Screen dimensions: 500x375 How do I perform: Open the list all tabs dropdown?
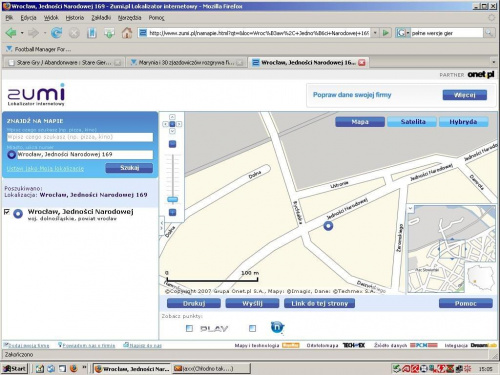(493, 62)
